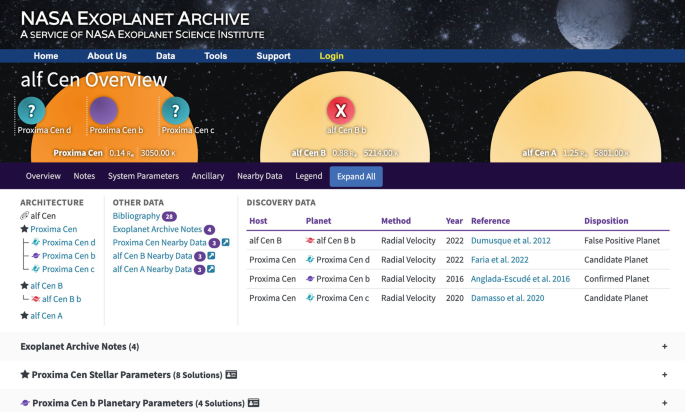Open external link icon beside Proxima Cen Nearby Data
This screenshot has height=412, width=685.
coord(225,243)
